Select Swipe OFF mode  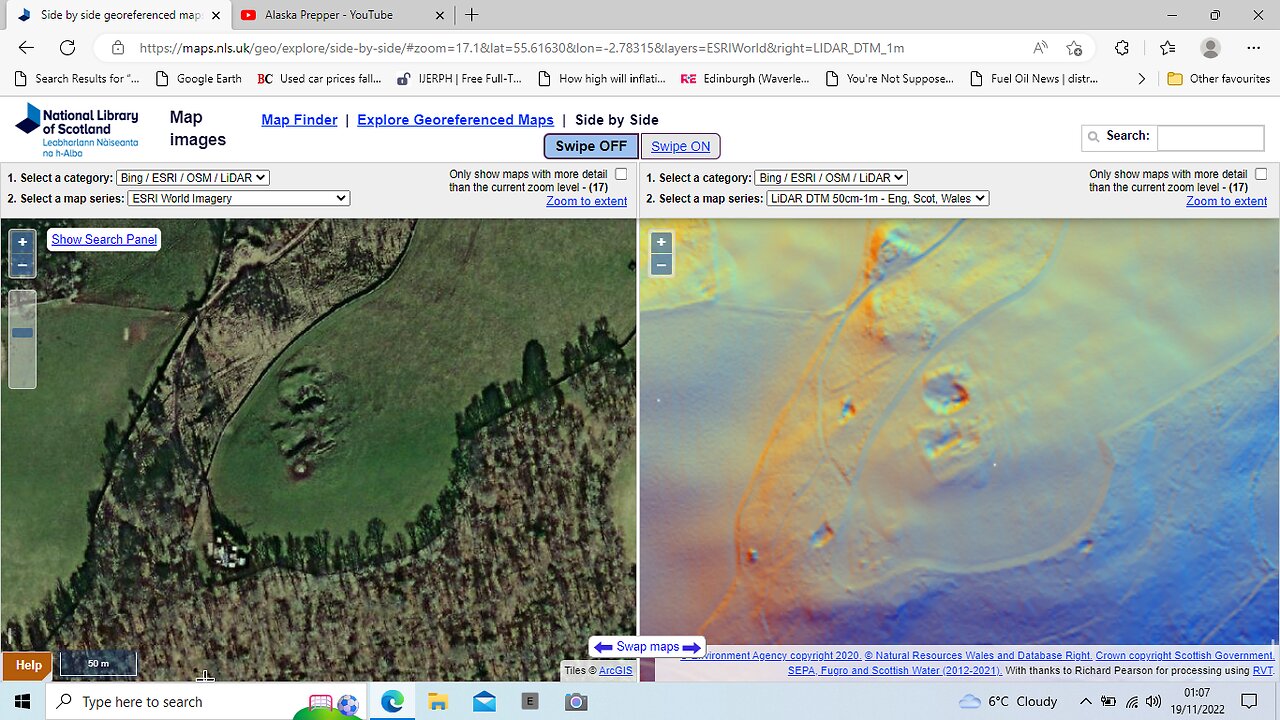(591, 146)
